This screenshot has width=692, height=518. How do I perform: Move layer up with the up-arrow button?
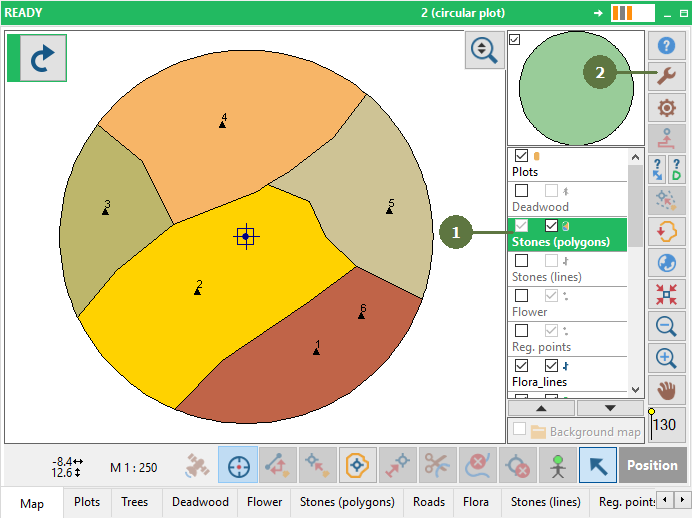541,408
